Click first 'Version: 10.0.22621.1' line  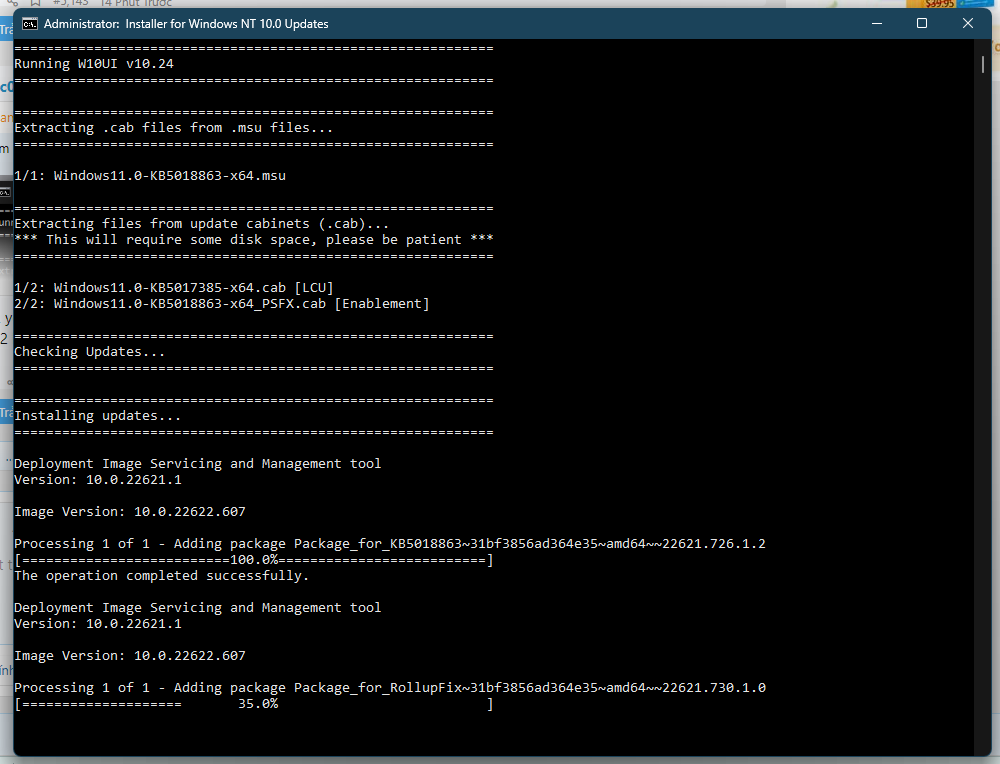point(98,480)
